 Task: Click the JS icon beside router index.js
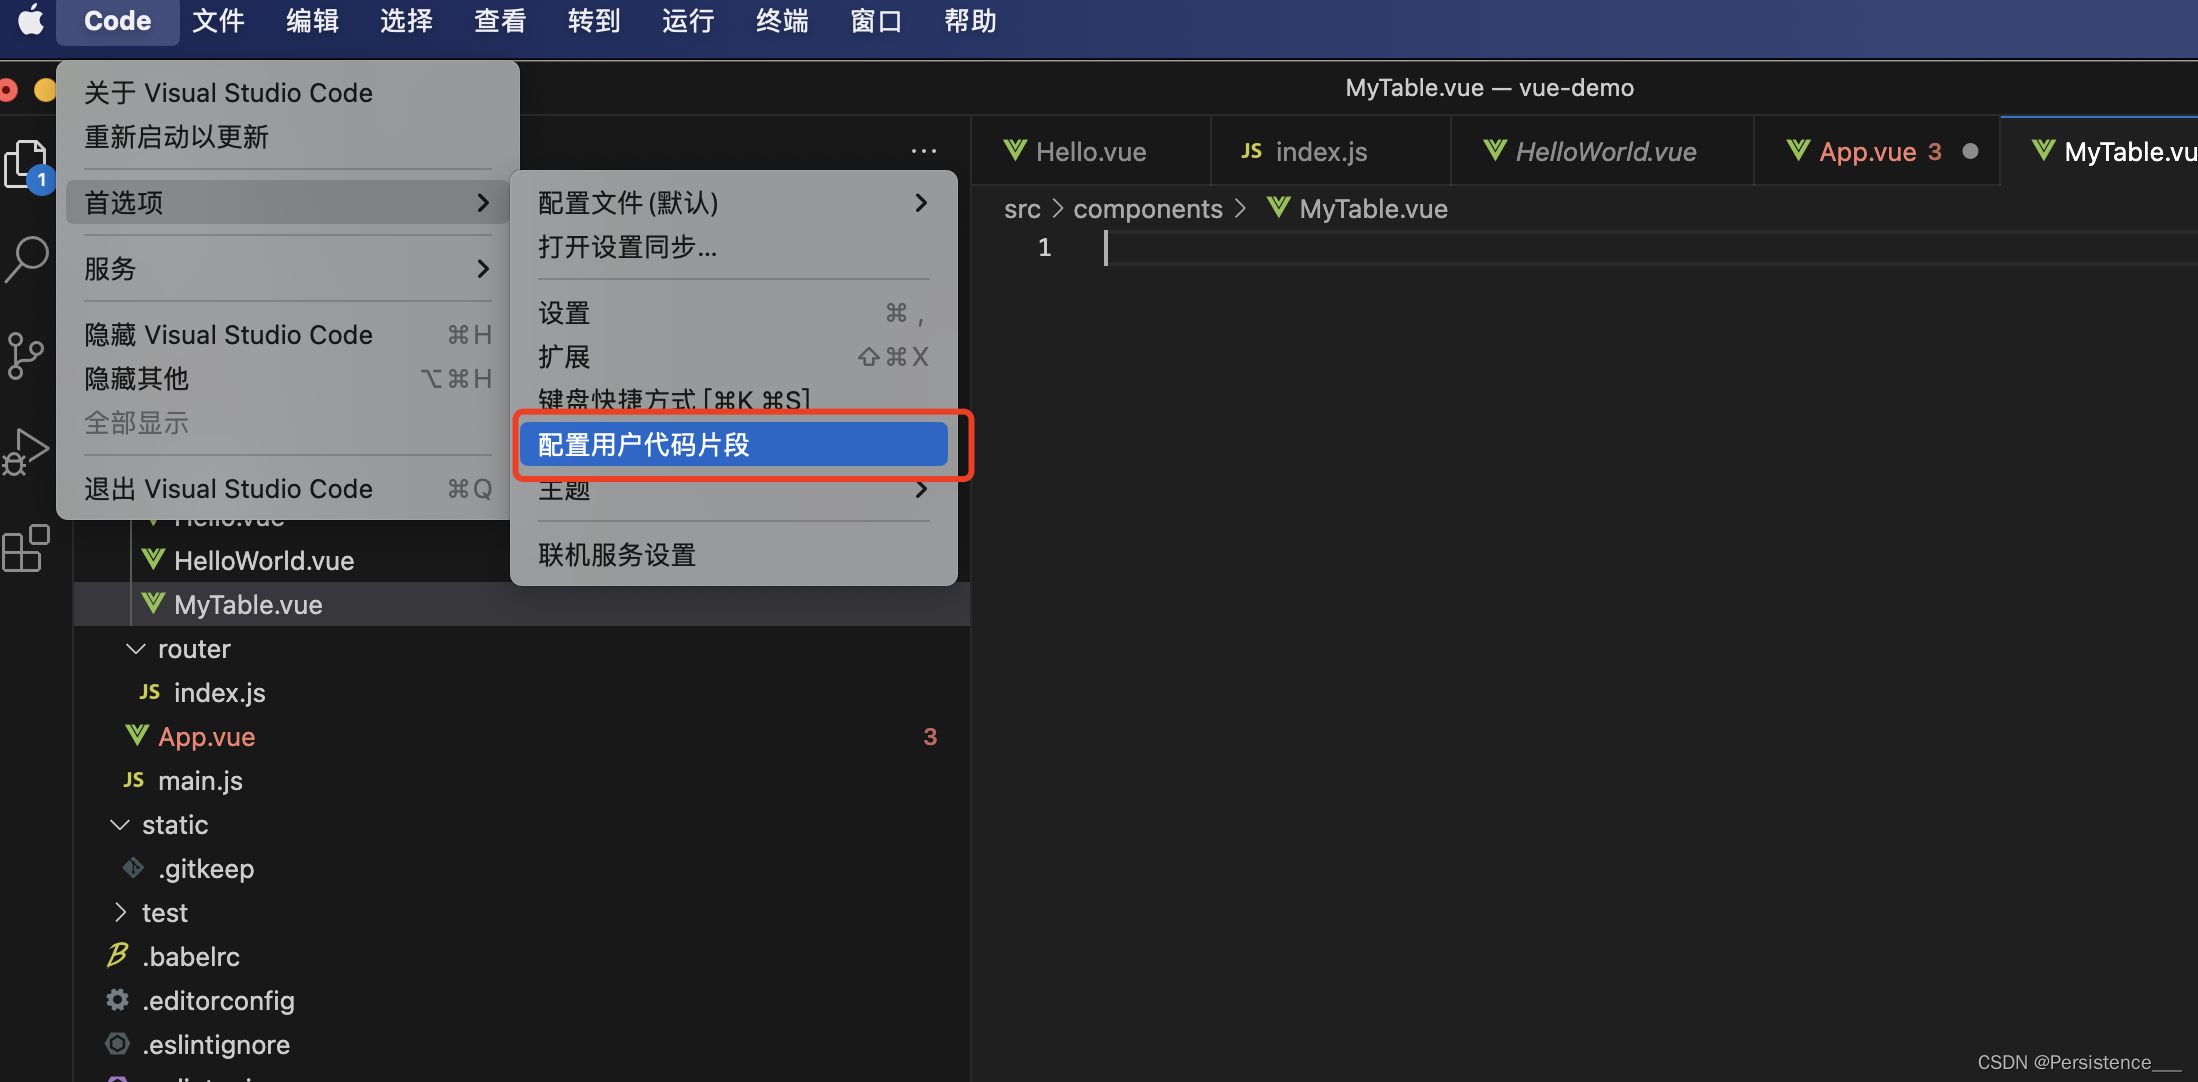tap(150, 692)
